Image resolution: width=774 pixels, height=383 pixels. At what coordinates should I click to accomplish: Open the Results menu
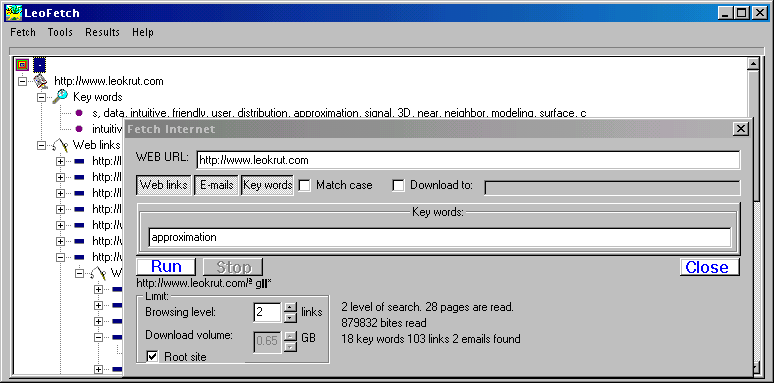coord(102,32)
